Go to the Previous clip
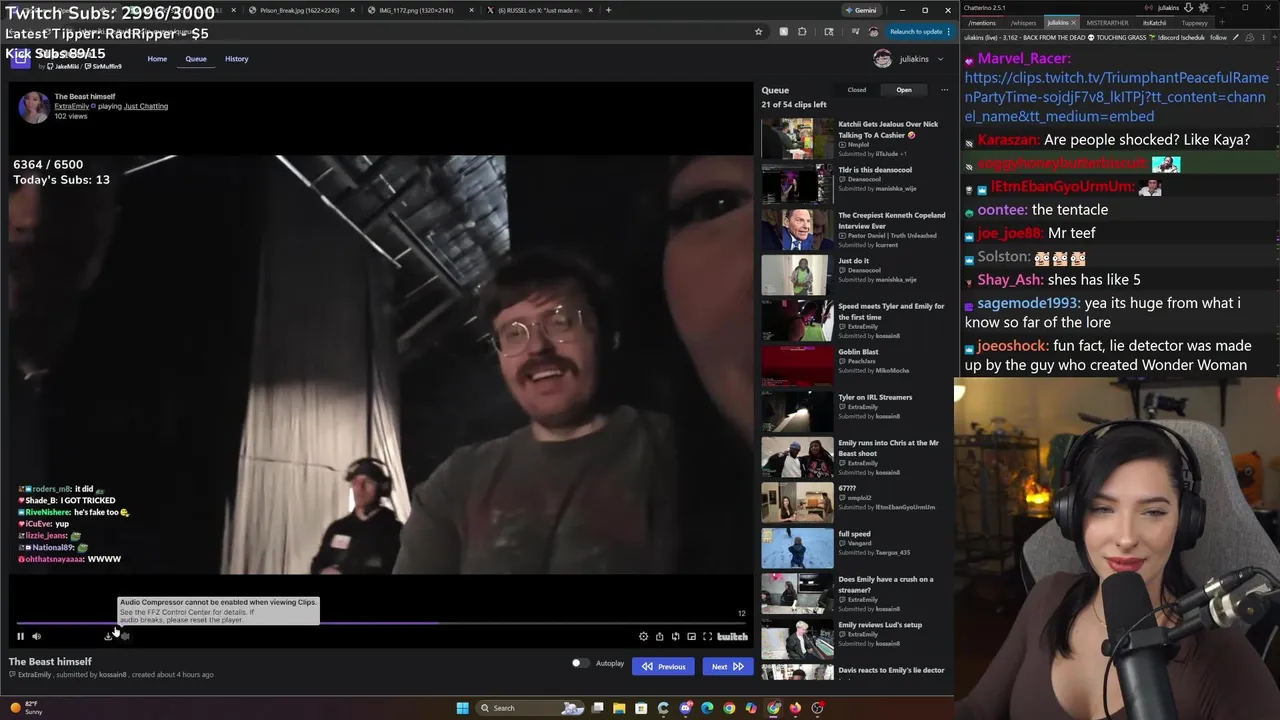 click(663, 666)
